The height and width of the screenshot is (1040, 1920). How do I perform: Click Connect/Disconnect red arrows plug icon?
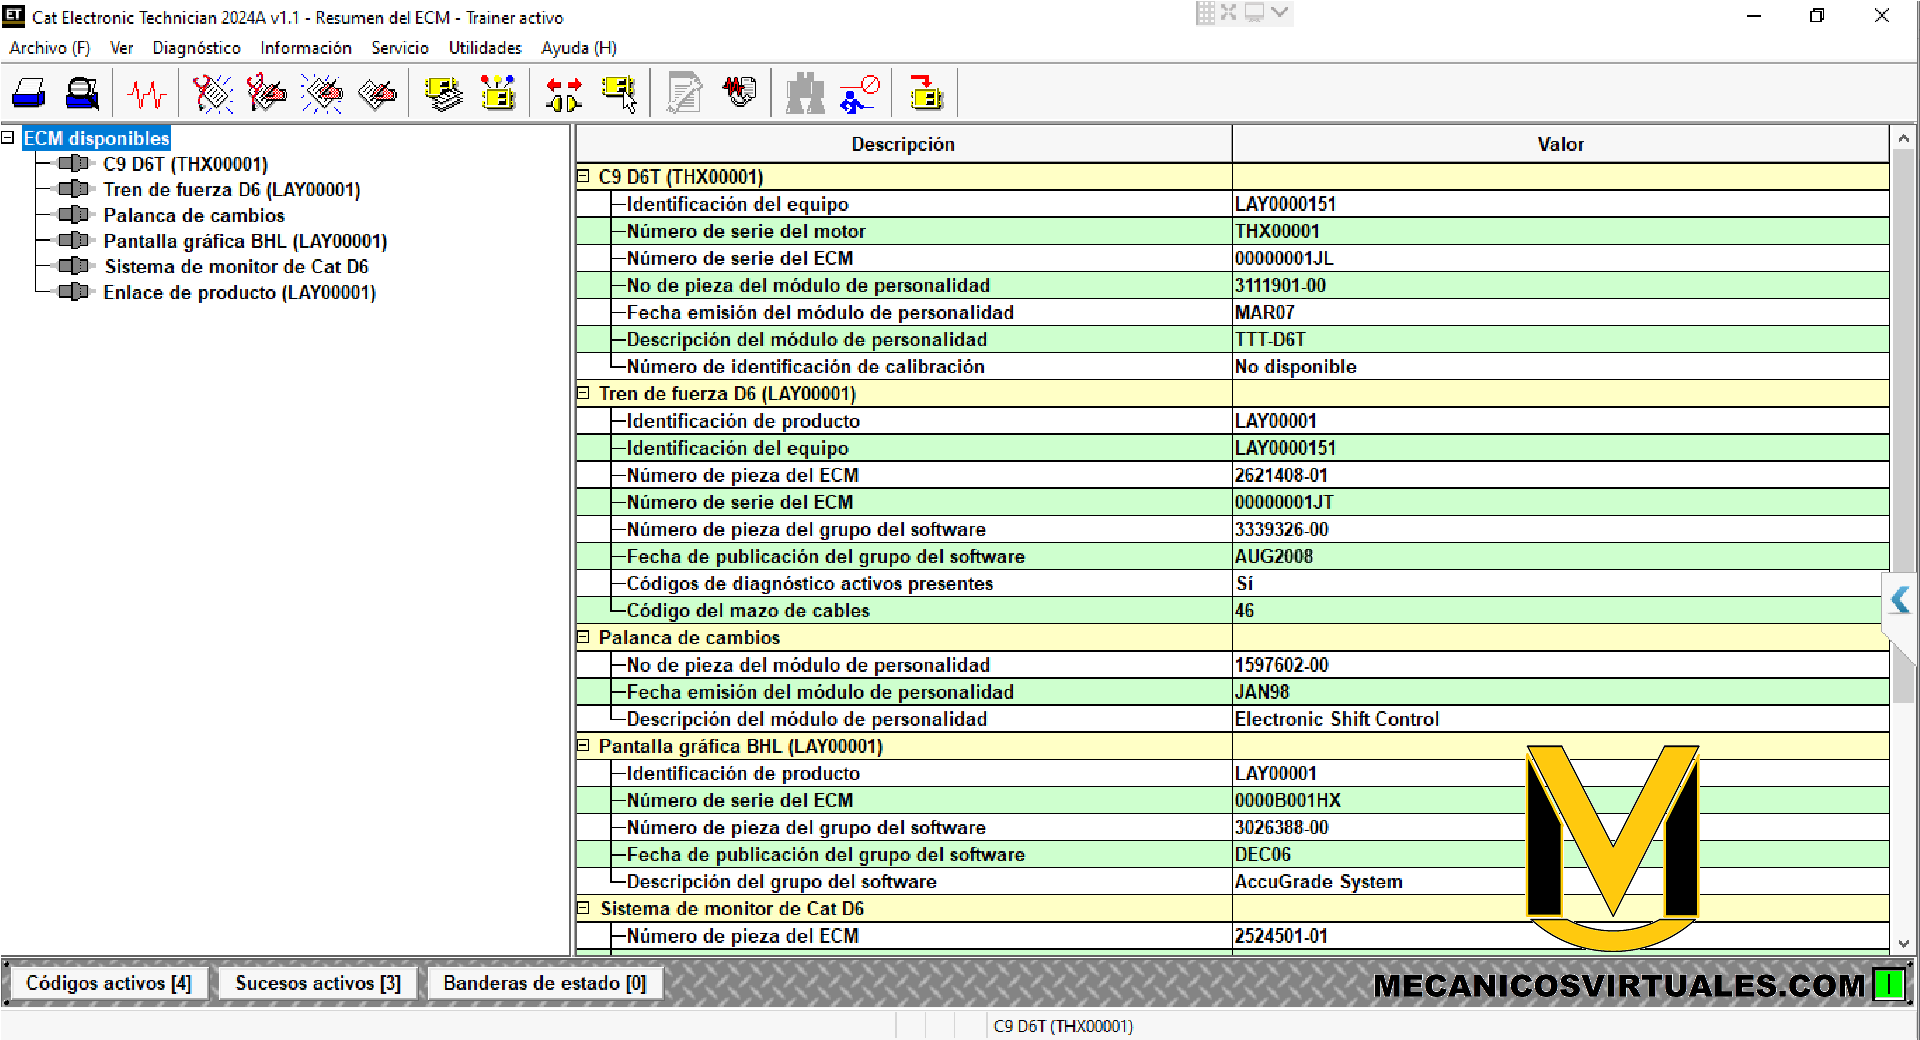pos(564,94)
